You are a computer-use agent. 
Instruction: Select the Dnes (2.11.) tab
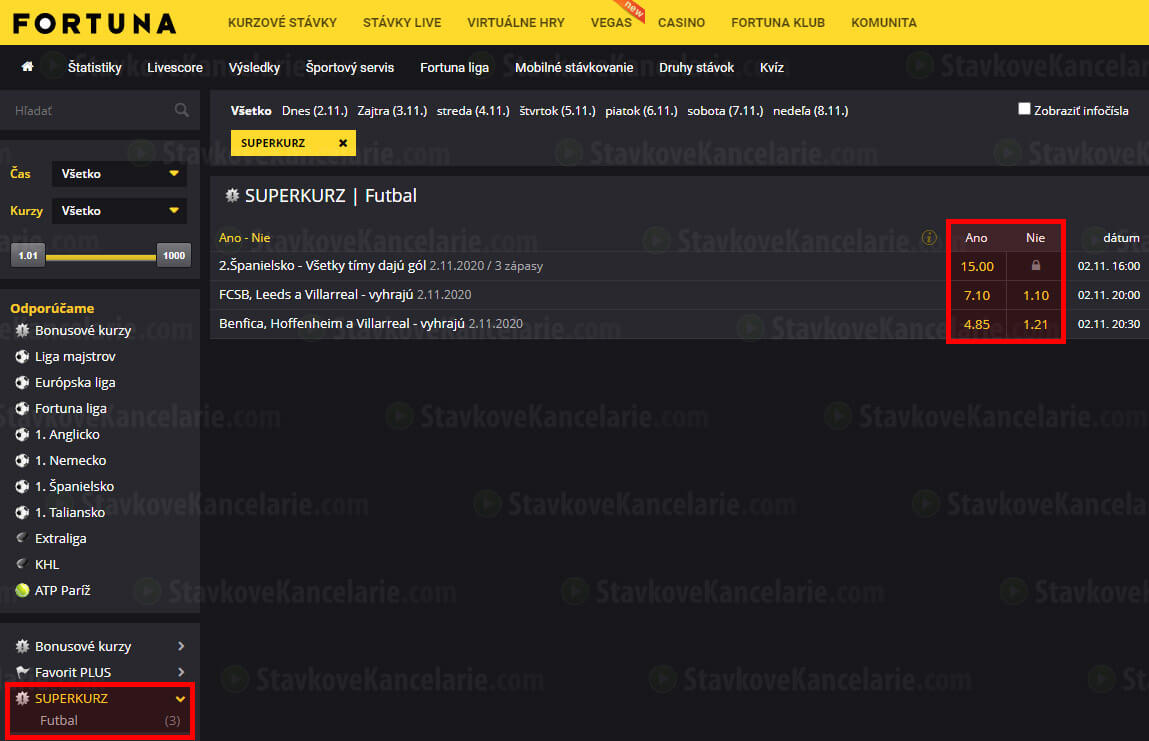tap(314, 111)
